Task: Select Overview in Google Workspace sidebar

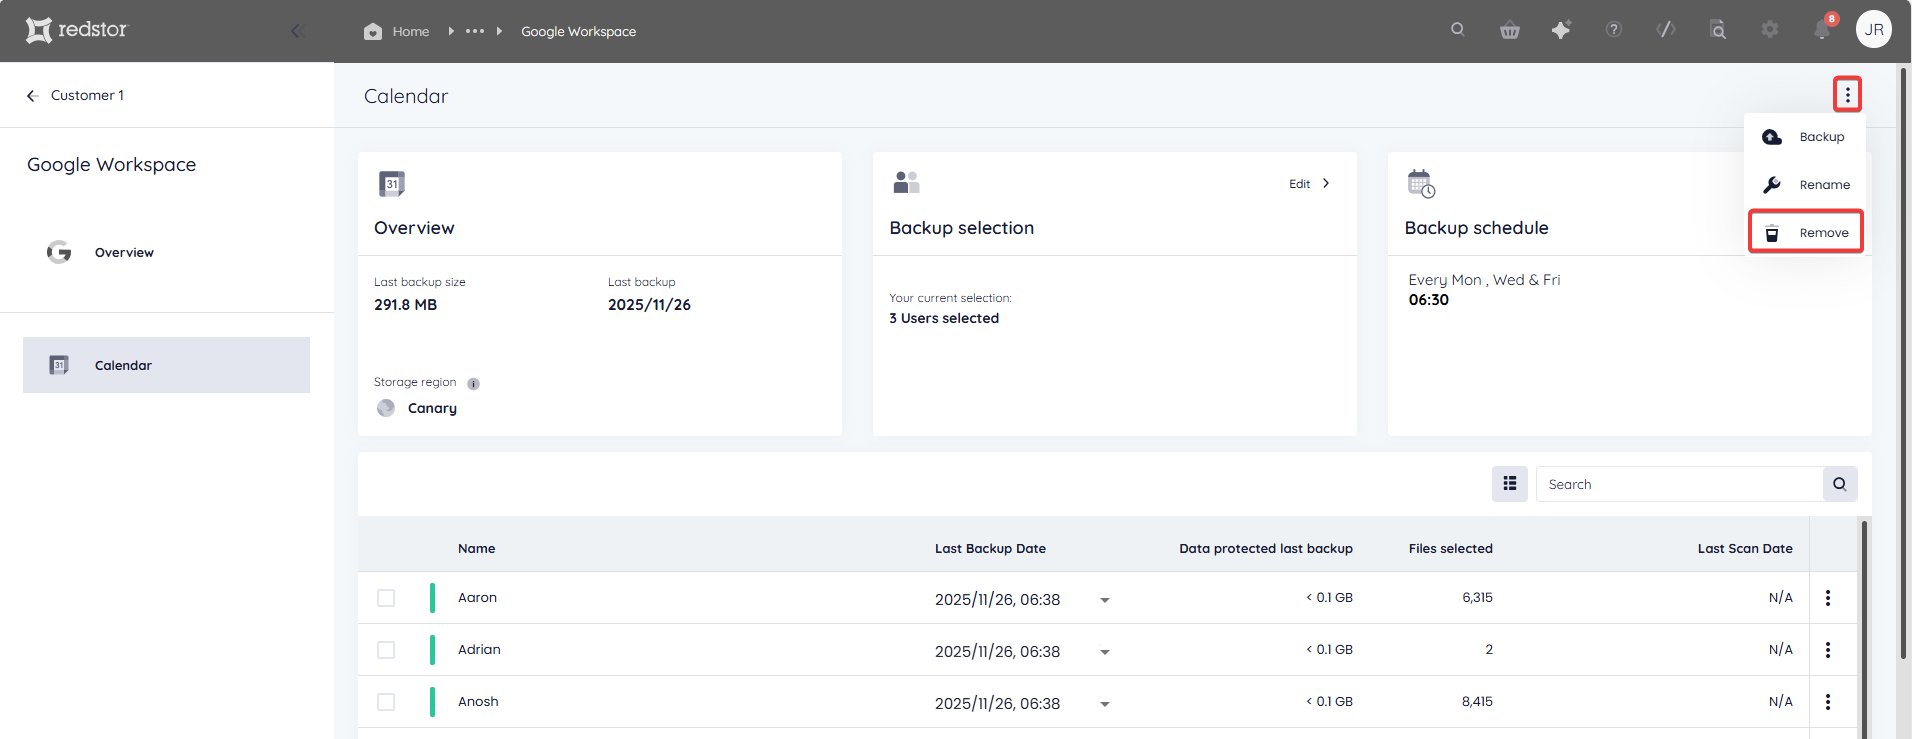Action: [124, 252]
